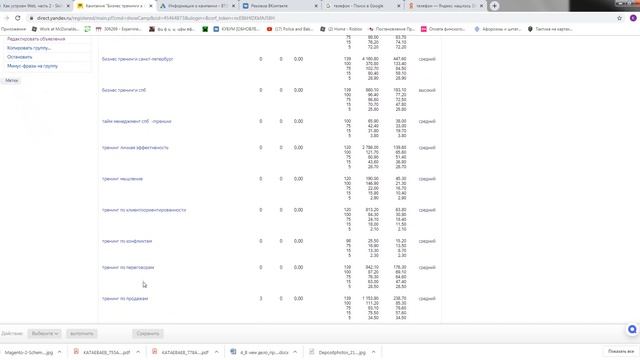The width and height of the screenshot is (640, 360).
Task: Open keyword 'тренинг по конфликтам'
Action: coord(127,241)
